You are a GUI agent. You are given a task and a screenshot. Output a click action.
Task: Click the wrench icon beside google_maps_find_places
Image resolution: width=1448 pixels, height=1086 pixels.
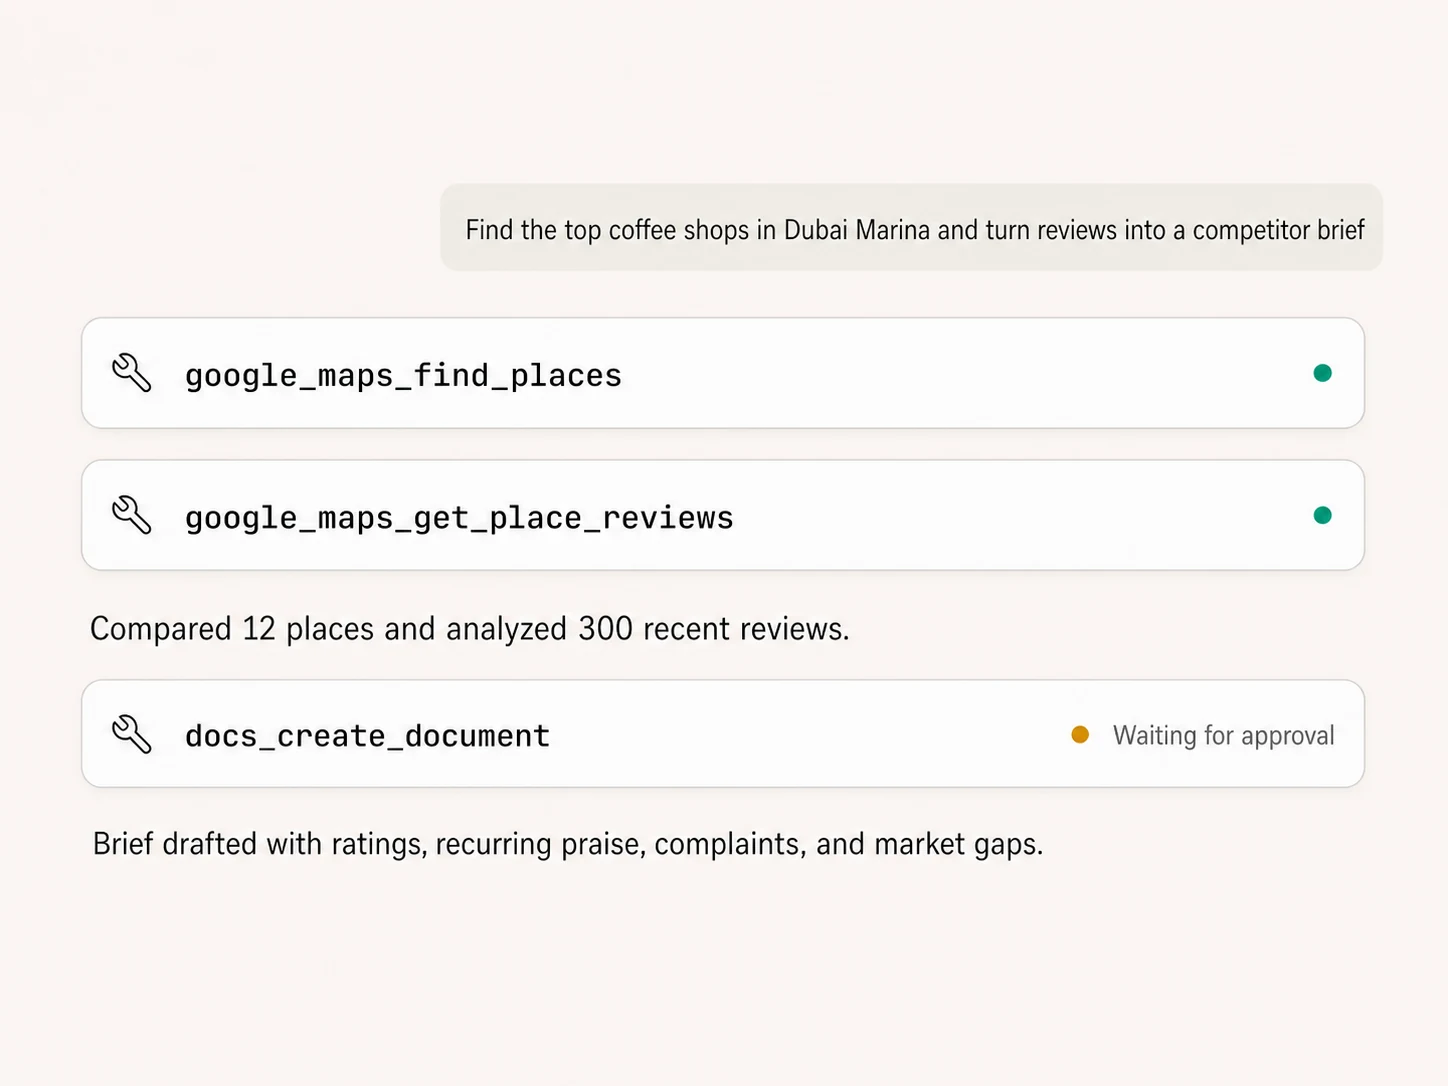(132, 373)
